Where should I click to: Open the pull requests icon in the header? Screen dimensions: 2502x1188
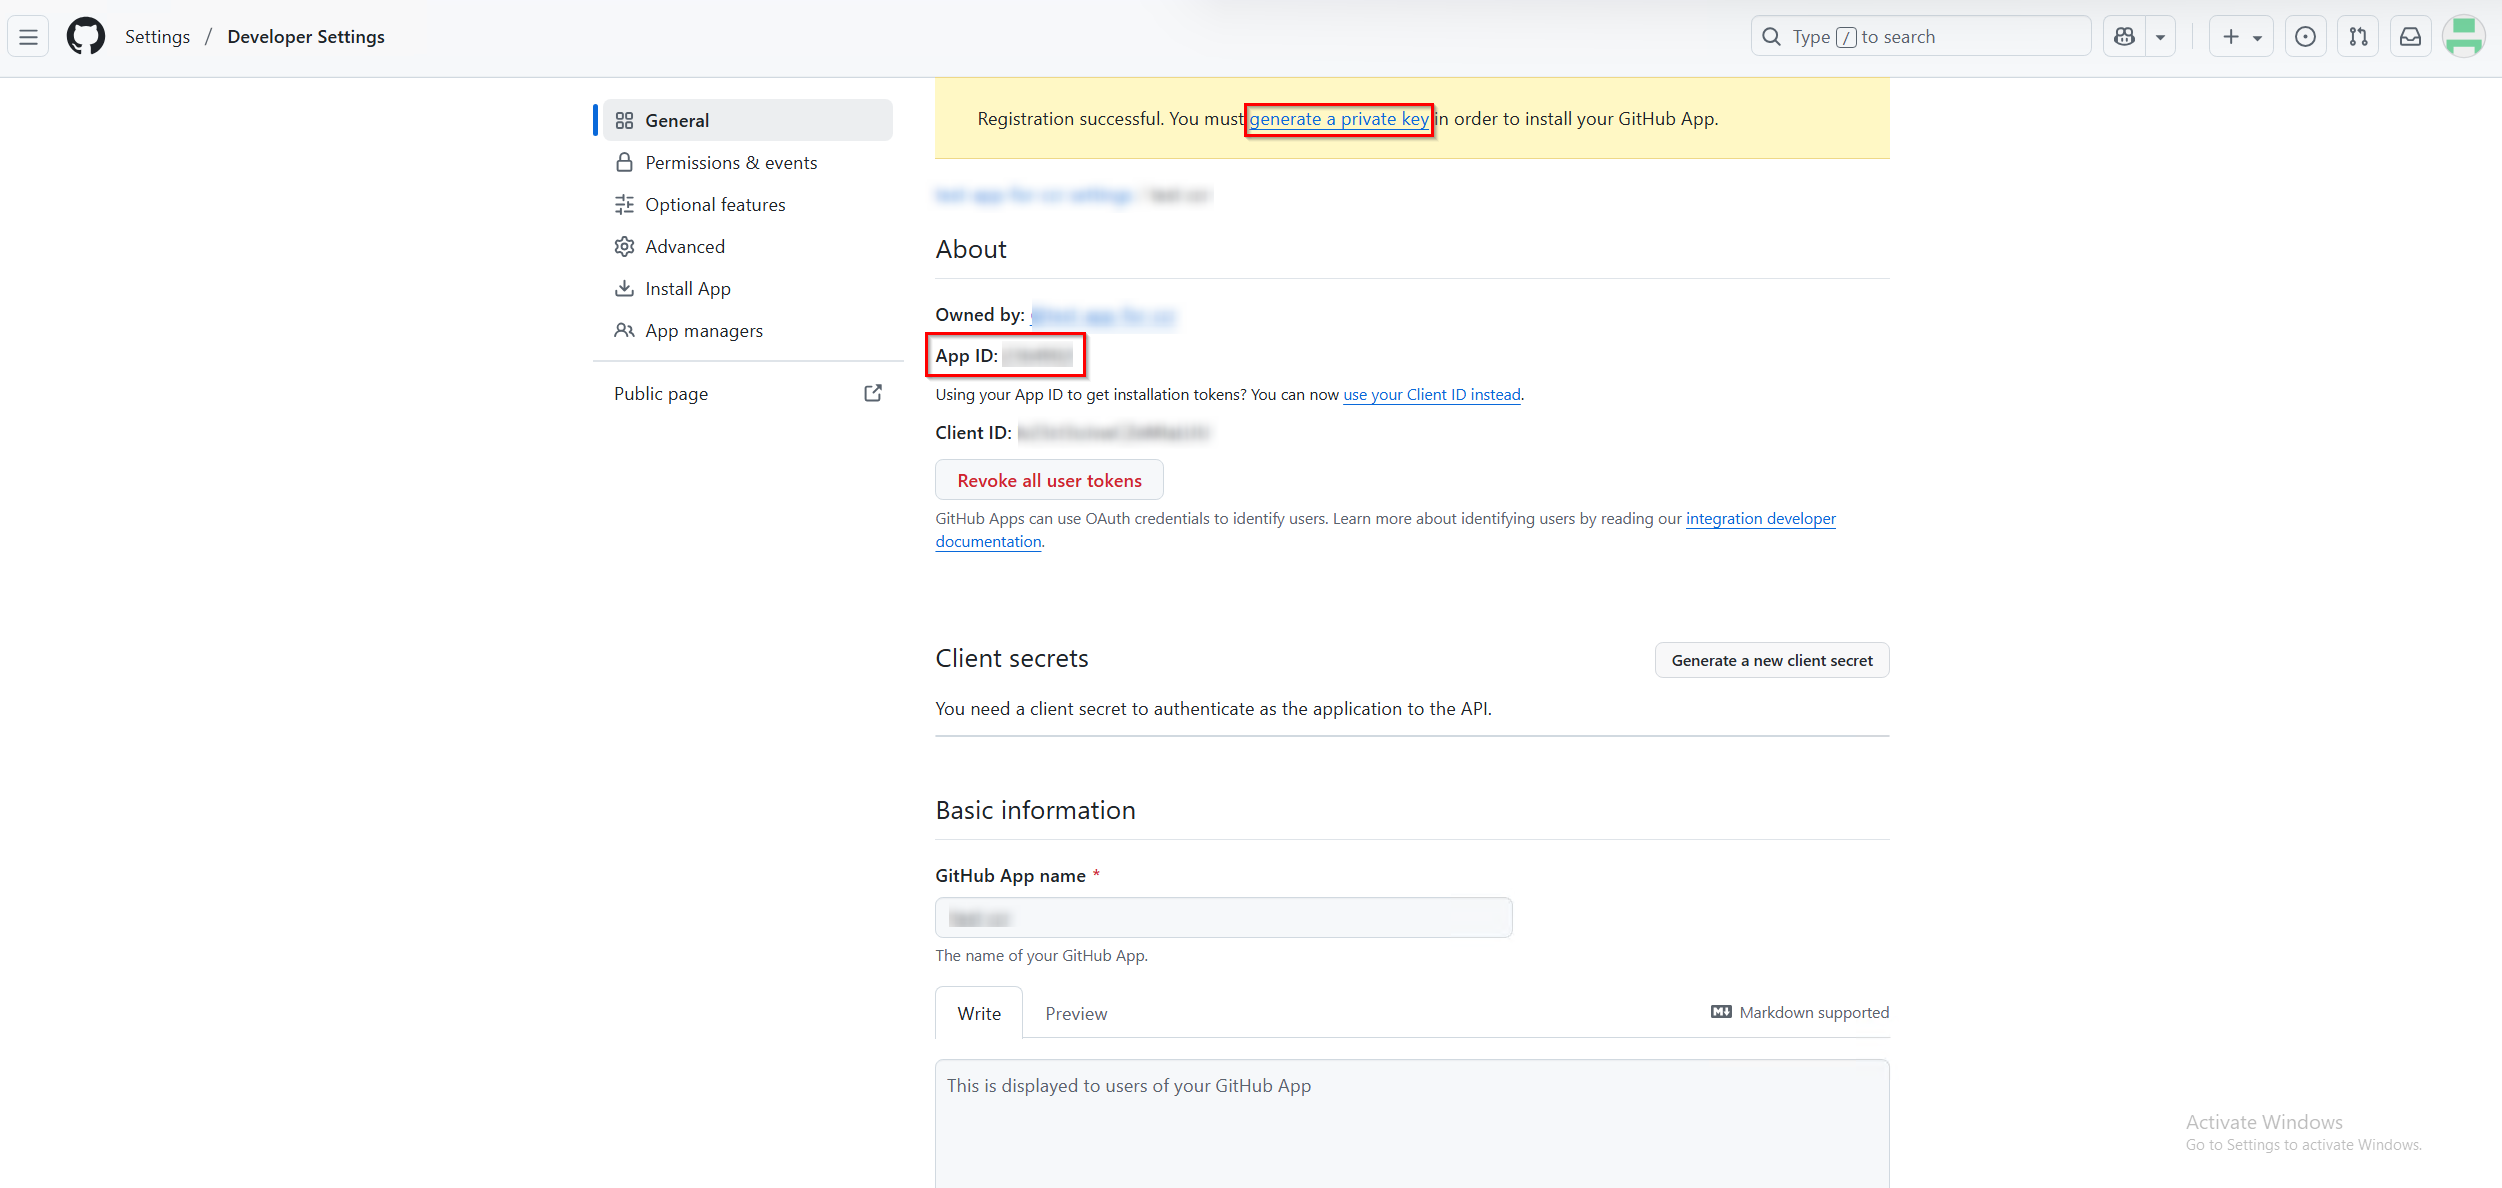(2358, 37)
